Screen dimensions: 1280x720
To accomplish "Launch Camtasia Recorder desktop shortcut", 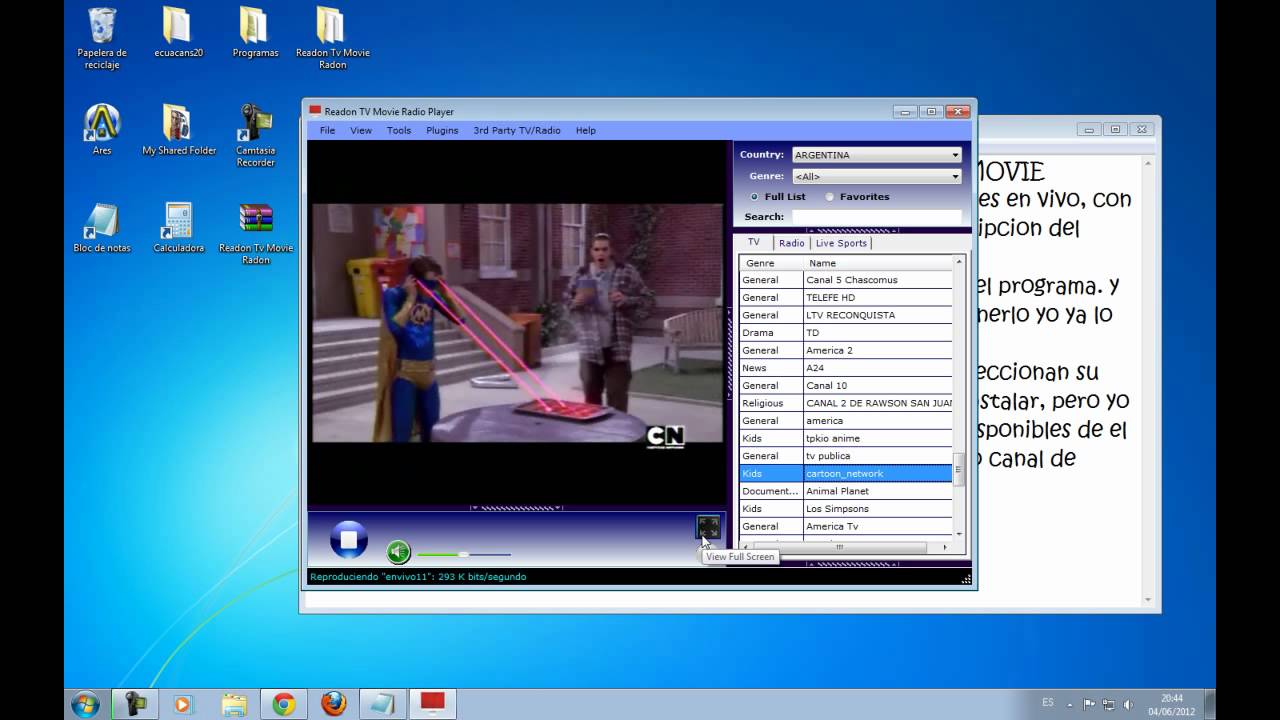I will coord(256,136).
